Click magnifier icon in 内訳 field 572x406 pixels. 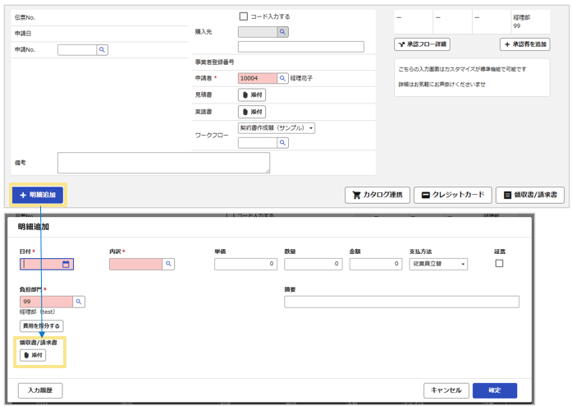pyautogui.click(x=168, y=264)
